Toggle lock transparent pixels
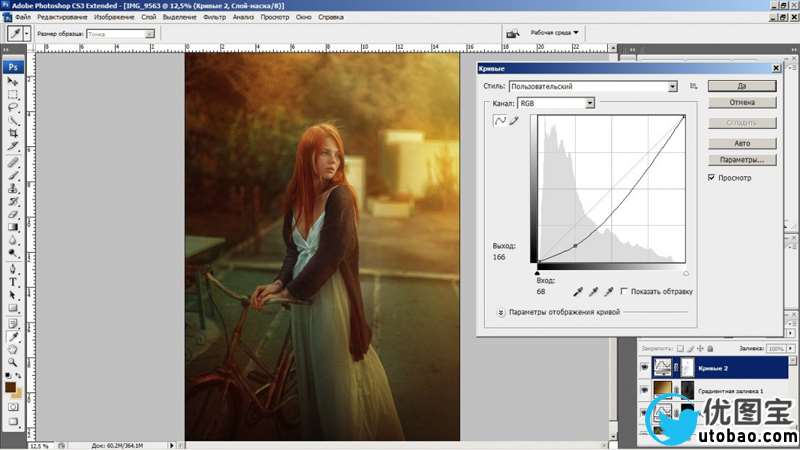The height and width of the screenshot is (450, 800). point(680,348)
